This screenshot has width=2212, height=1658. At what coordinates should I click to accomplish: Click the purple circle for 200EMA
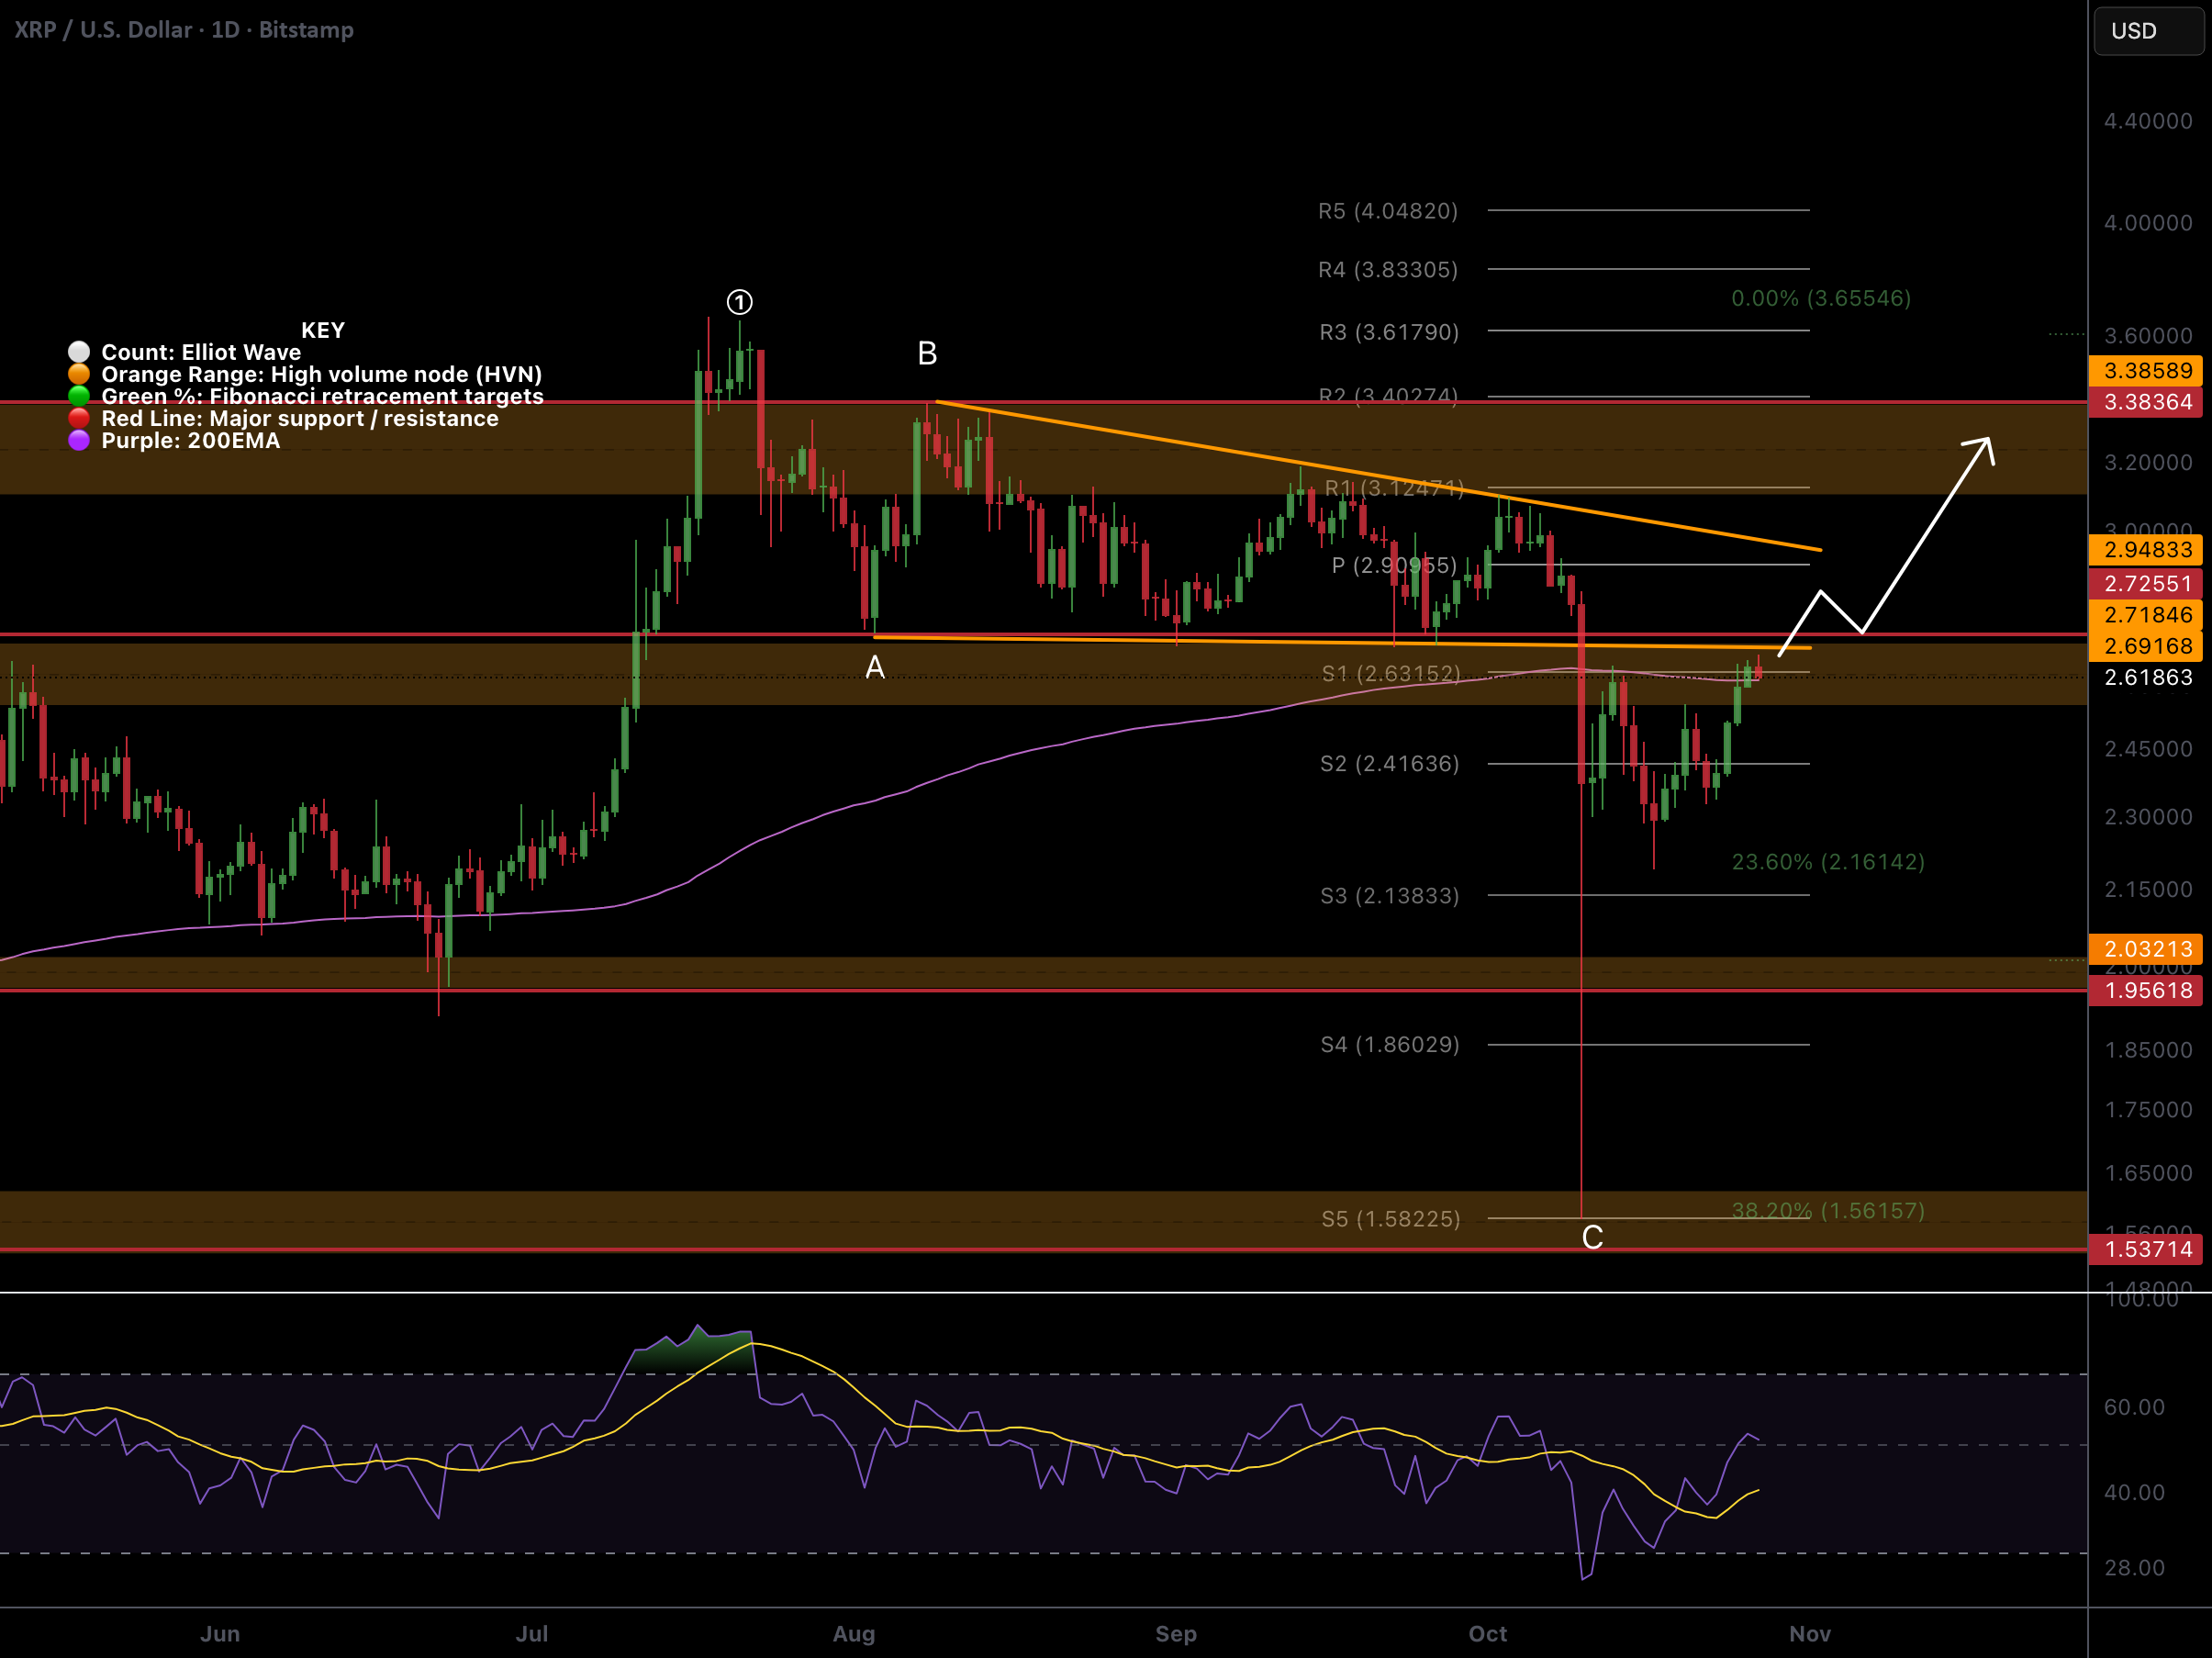(79, 440)
